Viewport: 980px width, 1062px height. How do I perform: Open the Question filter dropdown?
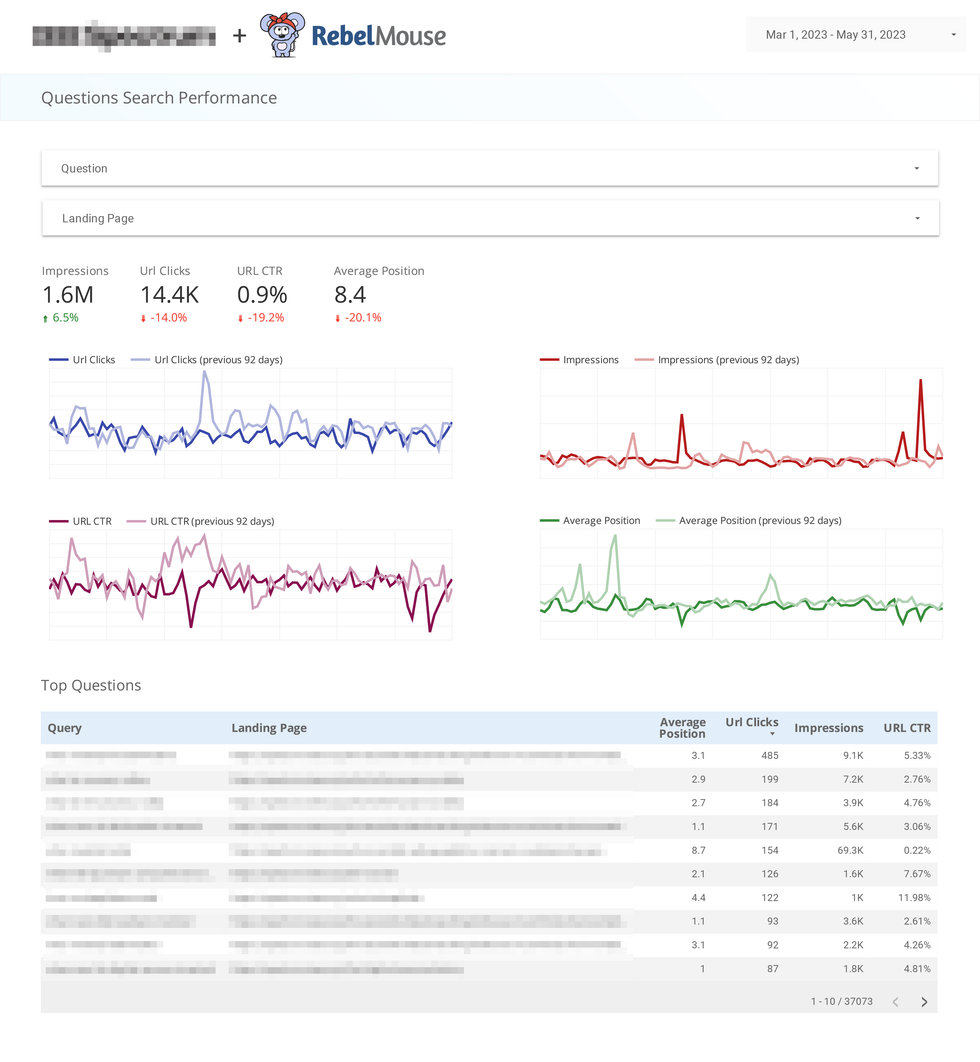[x=490, y=167]
